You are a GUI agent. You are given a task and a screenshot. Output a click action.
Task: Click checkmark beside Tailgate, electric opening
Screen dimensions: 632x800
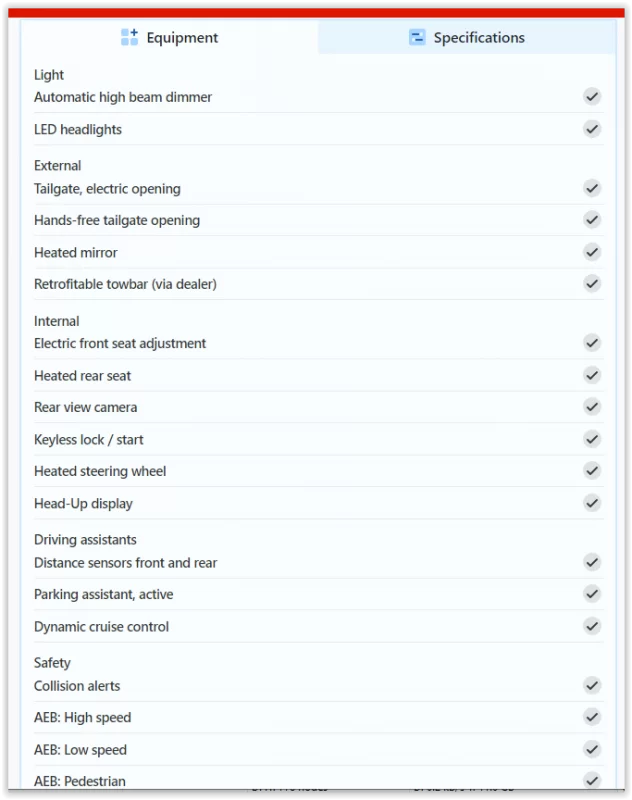[x=592, y=188]
